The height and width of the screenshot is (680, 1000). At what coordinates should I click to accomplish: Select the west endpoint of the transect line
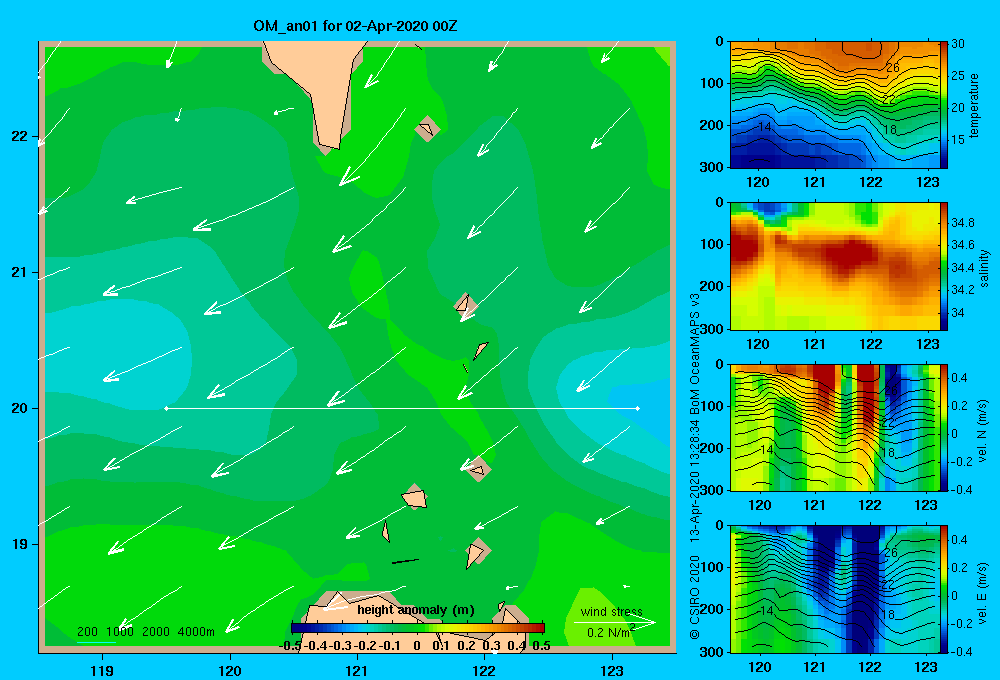click(166, 408)
